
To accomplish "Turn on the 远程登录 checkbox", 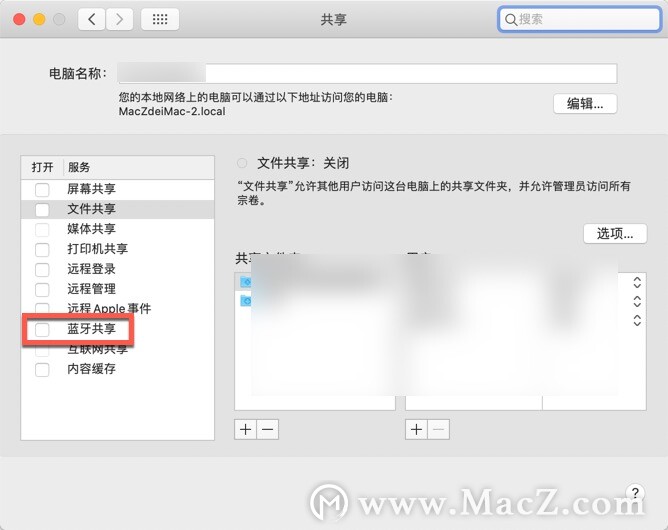I will click(x=42, y=269).
